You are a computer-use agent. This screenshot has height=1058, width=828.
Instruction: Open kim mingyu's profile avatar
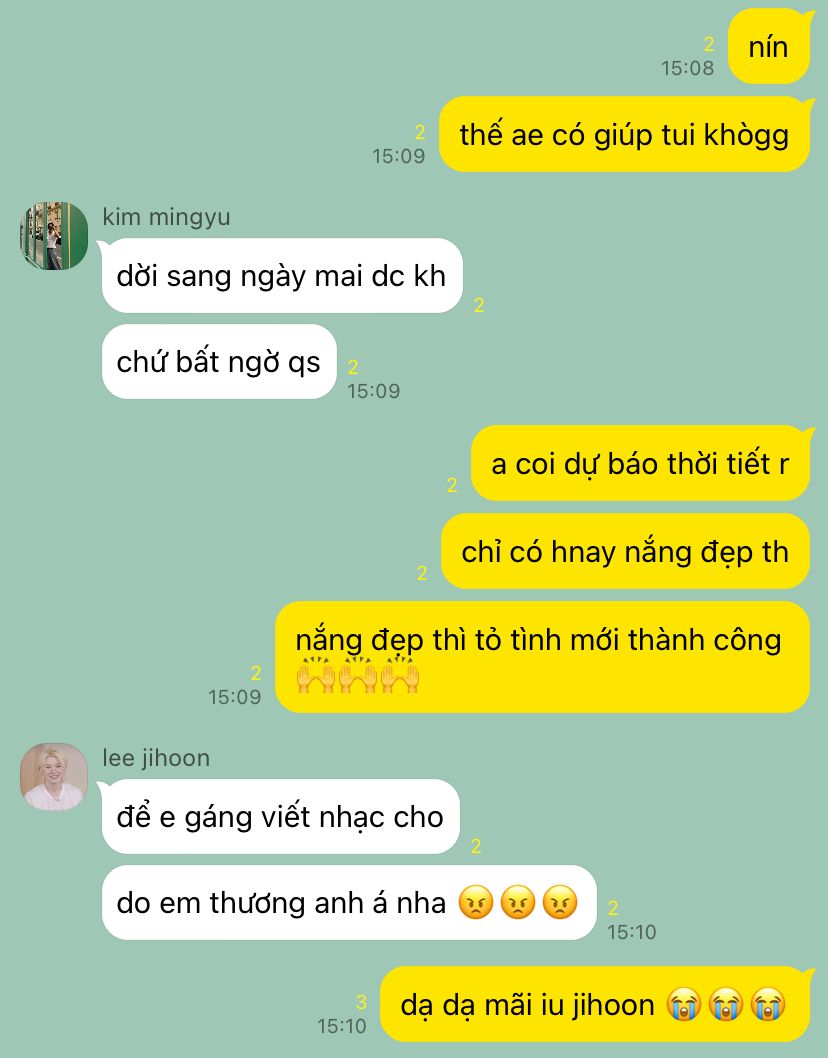(x=54, y=235)
